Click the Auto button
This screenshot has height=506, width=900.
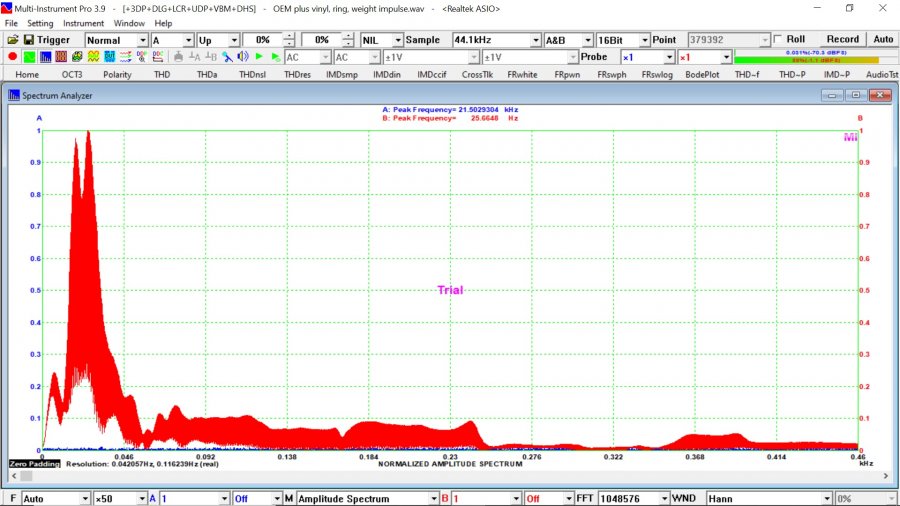click(x=883, y=39)
